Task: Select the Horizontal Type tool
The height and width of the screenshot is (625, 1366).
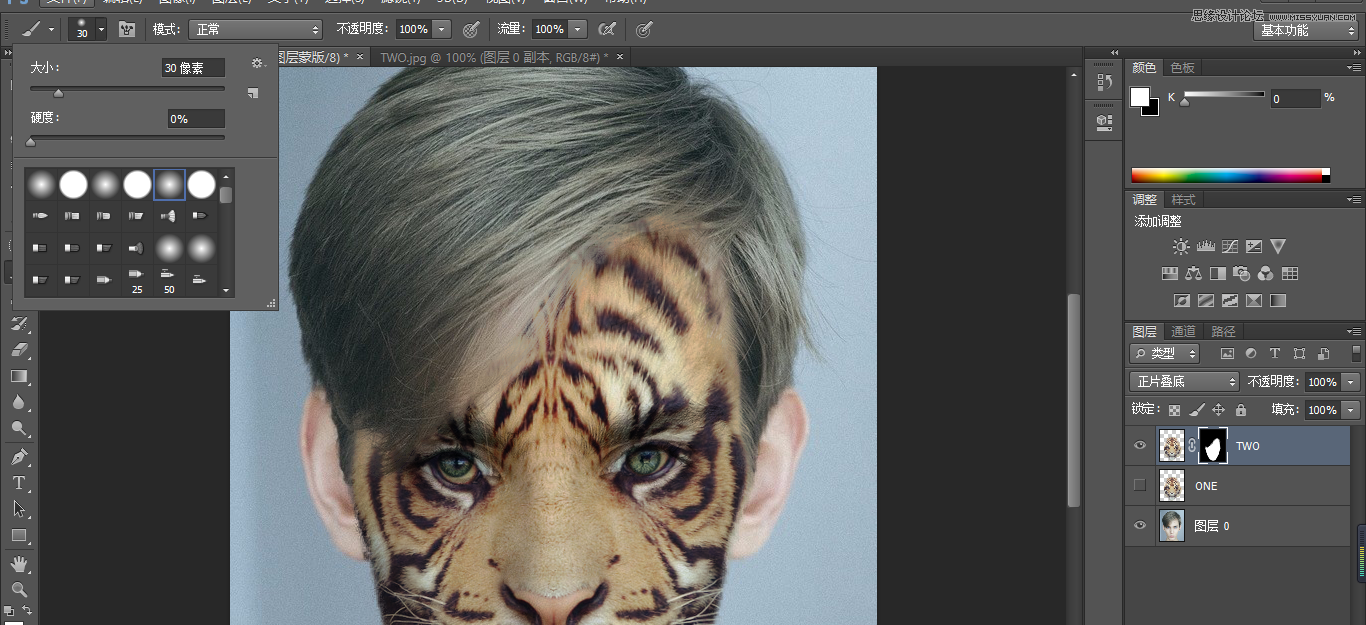Action: [x=19, y=483]
